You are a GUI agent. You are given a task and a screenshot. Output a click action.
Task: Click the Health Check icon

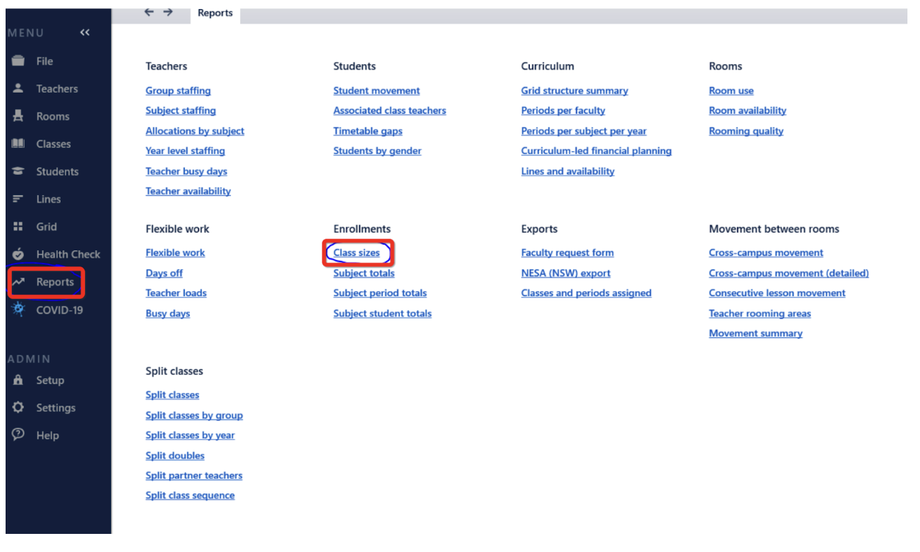coord(18,255)
